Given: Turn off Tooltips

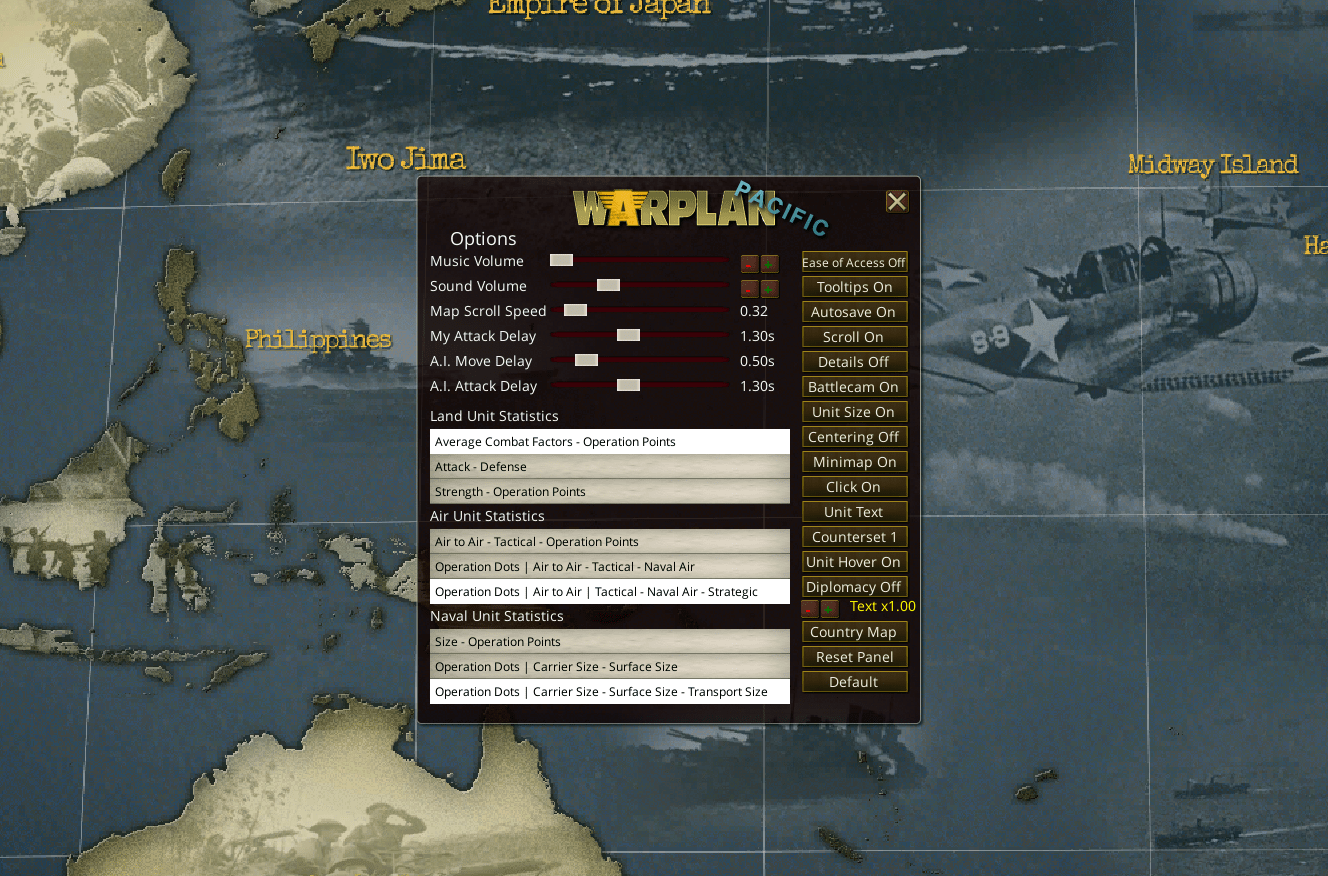Looking at the screenshot, I should pyautogui.click(x=854, y=287).
